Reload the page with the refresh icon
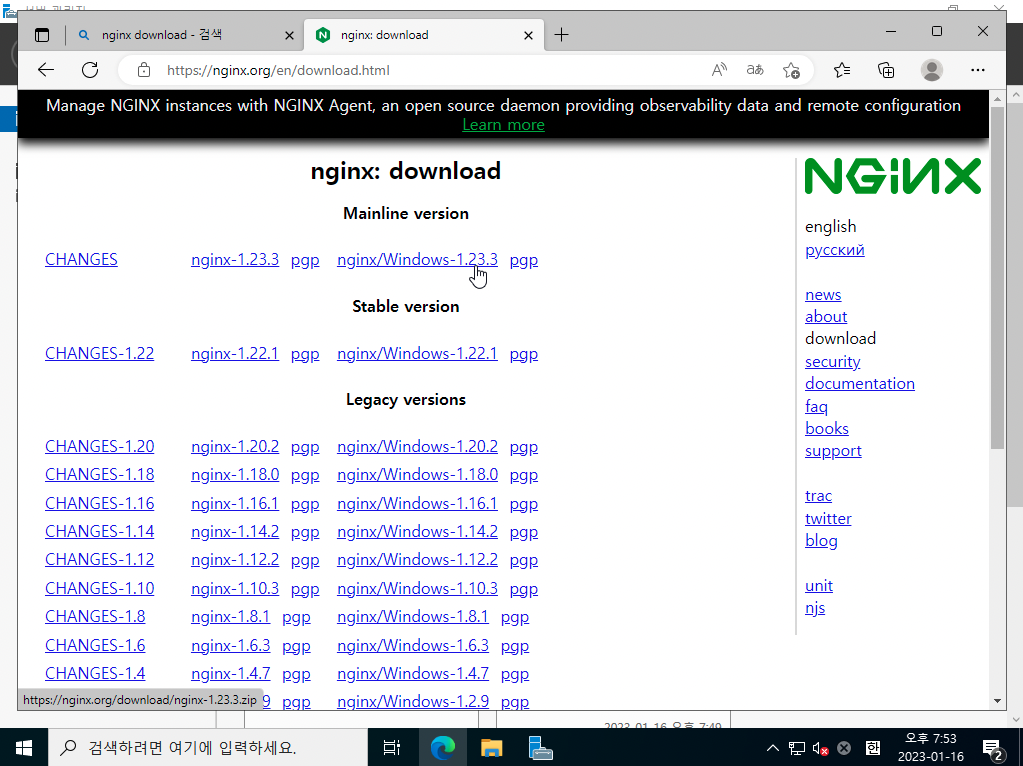 tap(90, 70)
